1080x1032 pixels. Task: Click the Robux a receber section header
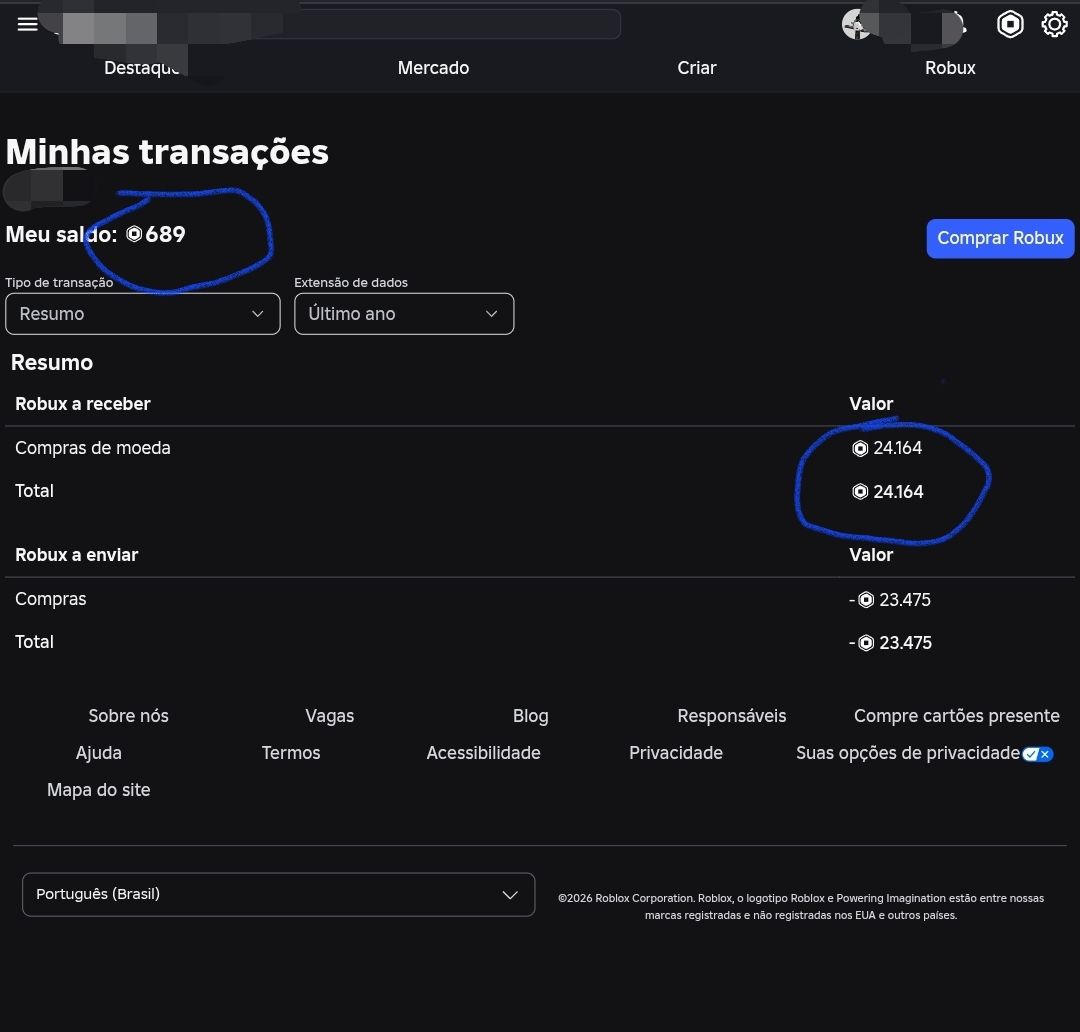pyautogui.click(x=83, y=404)
